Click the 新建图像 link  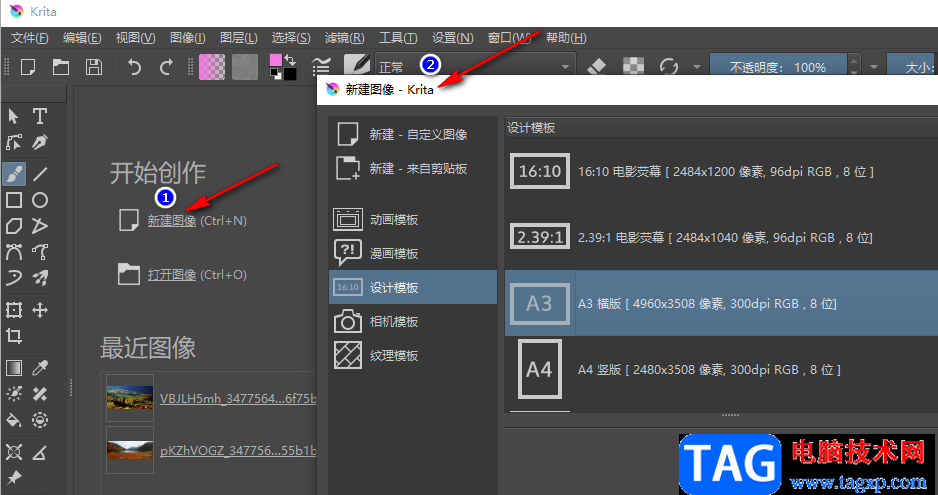172,220
